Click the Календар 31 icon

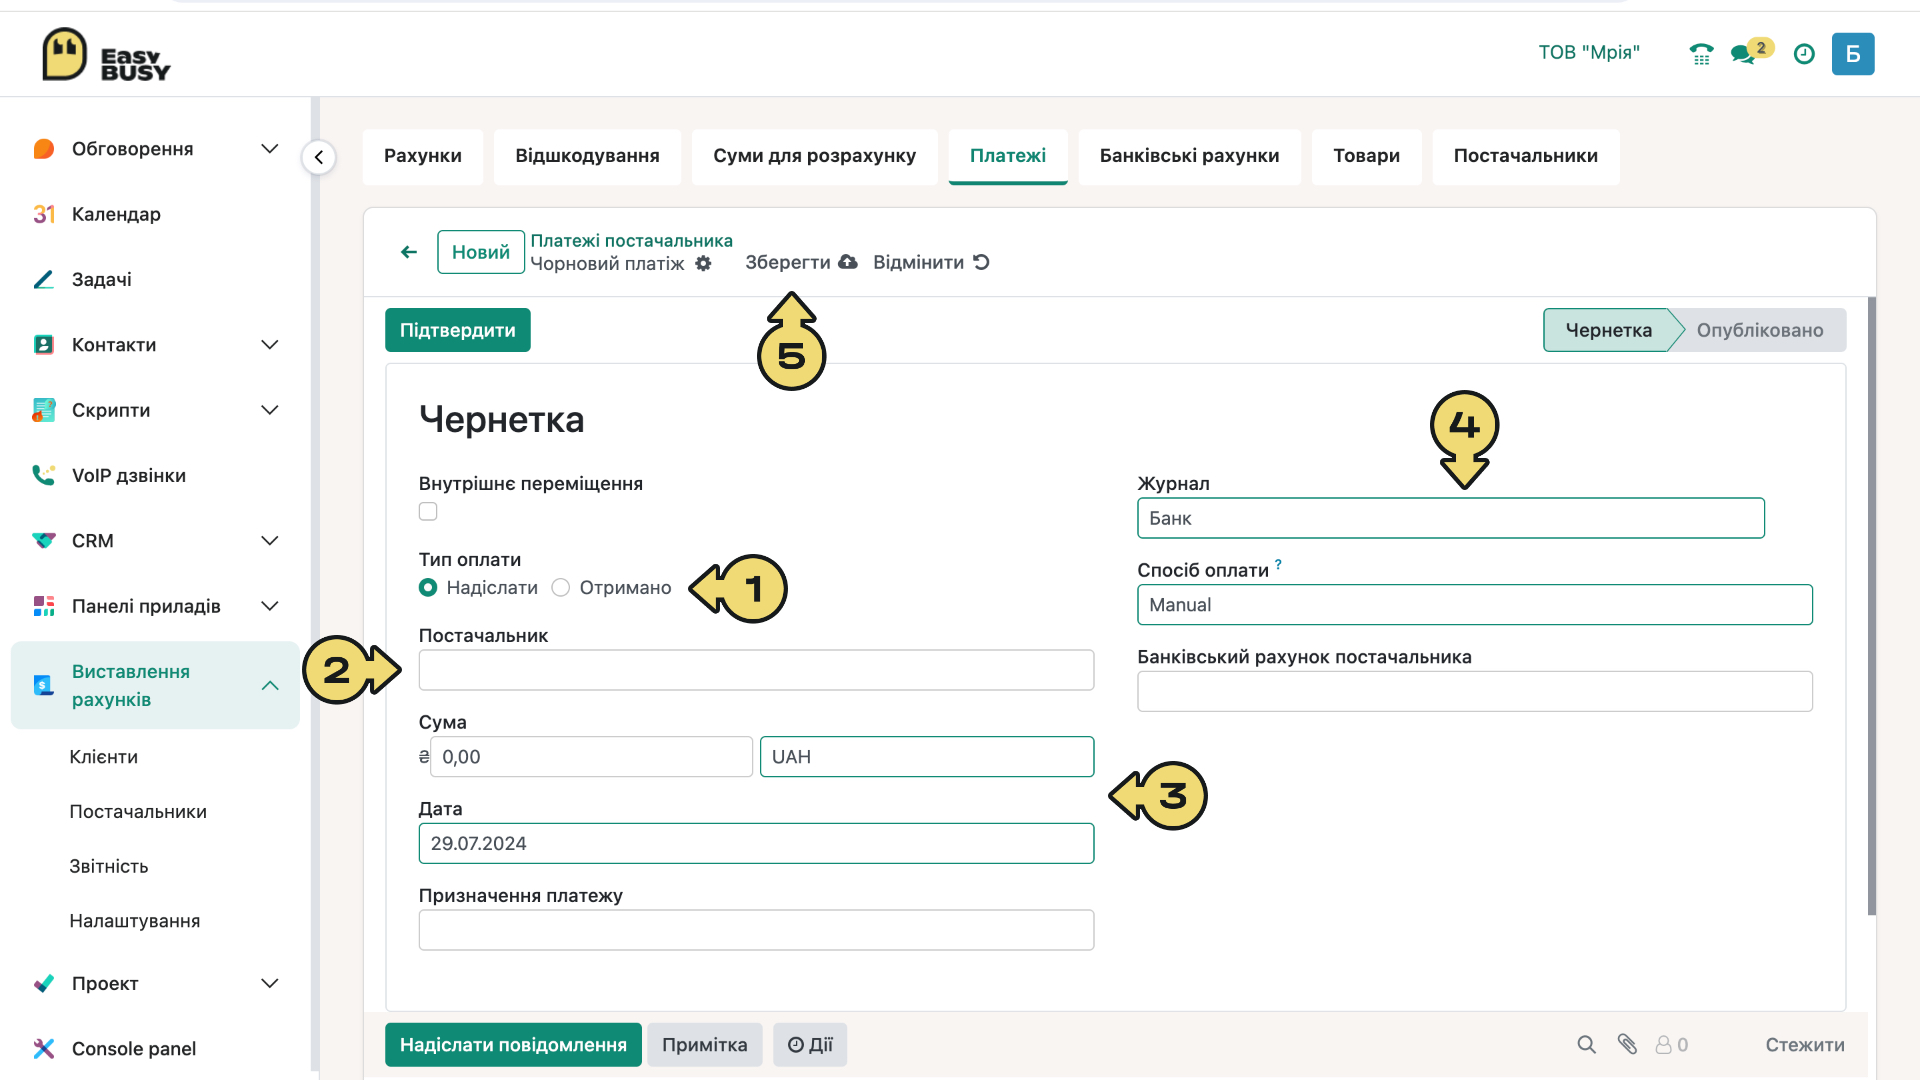[x=43, y=214]
